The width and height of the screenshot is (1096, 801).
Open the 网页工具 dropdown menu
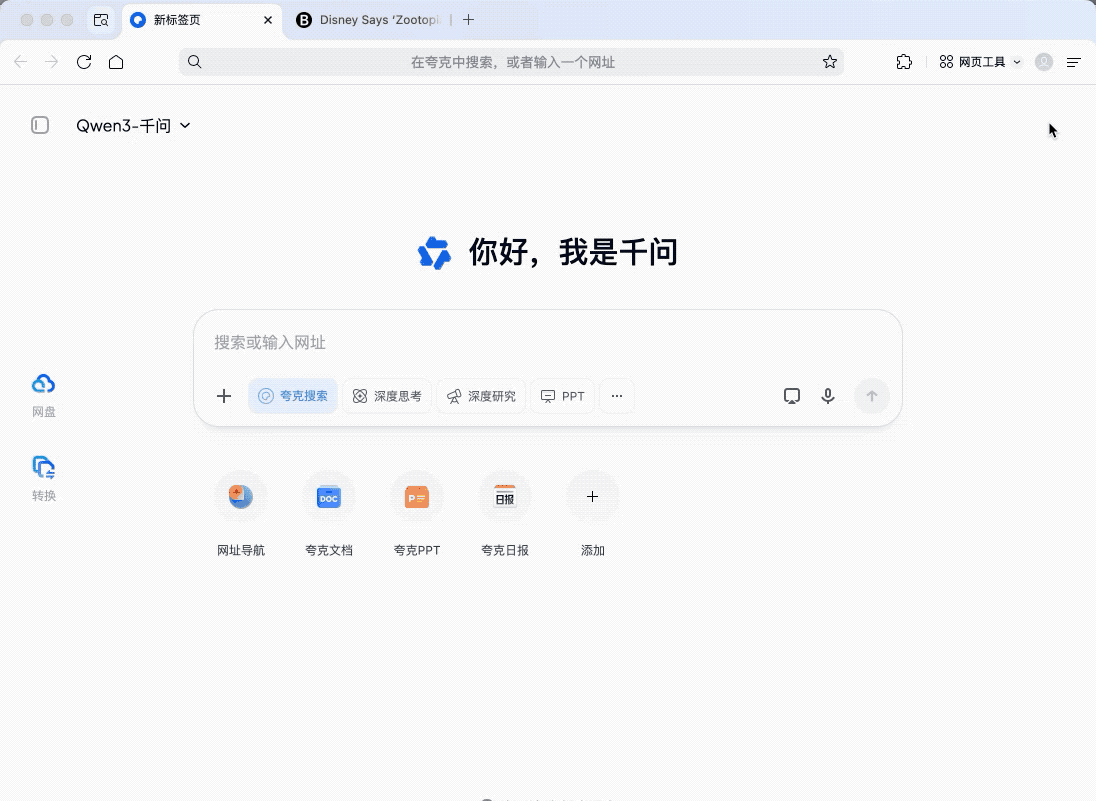980,62
